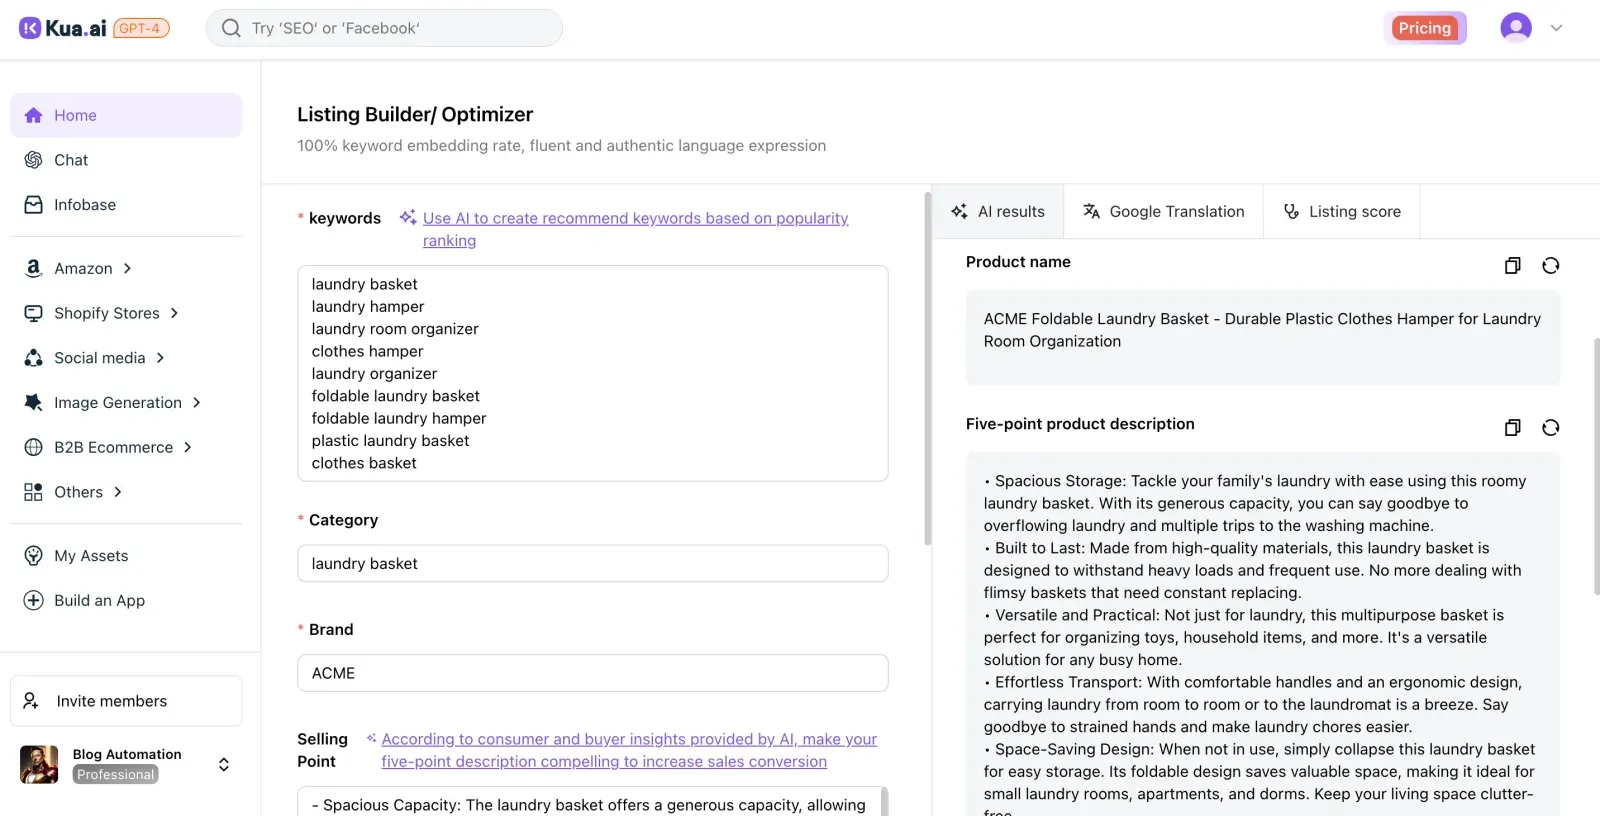Expand the Image Generation submenu chevron

pyautogui.click(x=196, y=402)
